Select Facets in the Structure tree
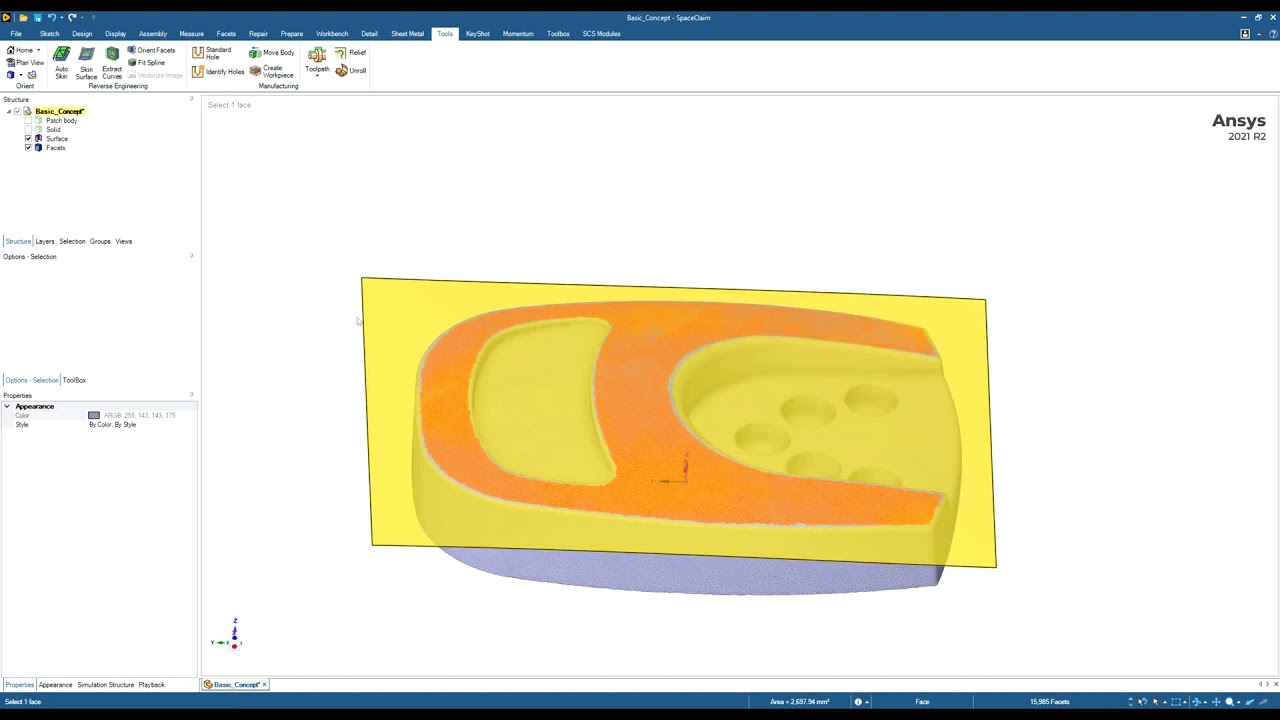 tap(56, 148)
